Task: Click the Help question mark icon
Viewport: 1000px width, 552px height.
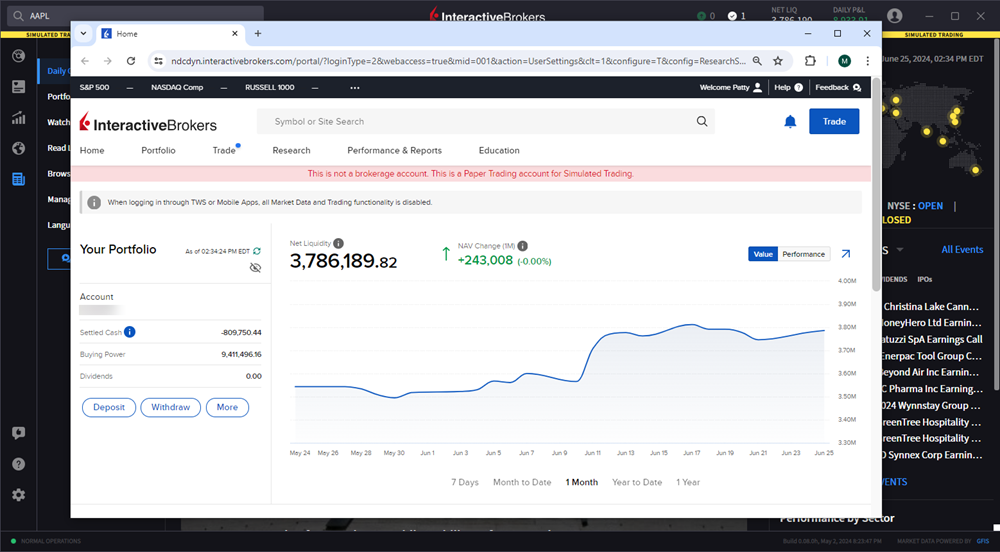Action: tap(798, 87)
